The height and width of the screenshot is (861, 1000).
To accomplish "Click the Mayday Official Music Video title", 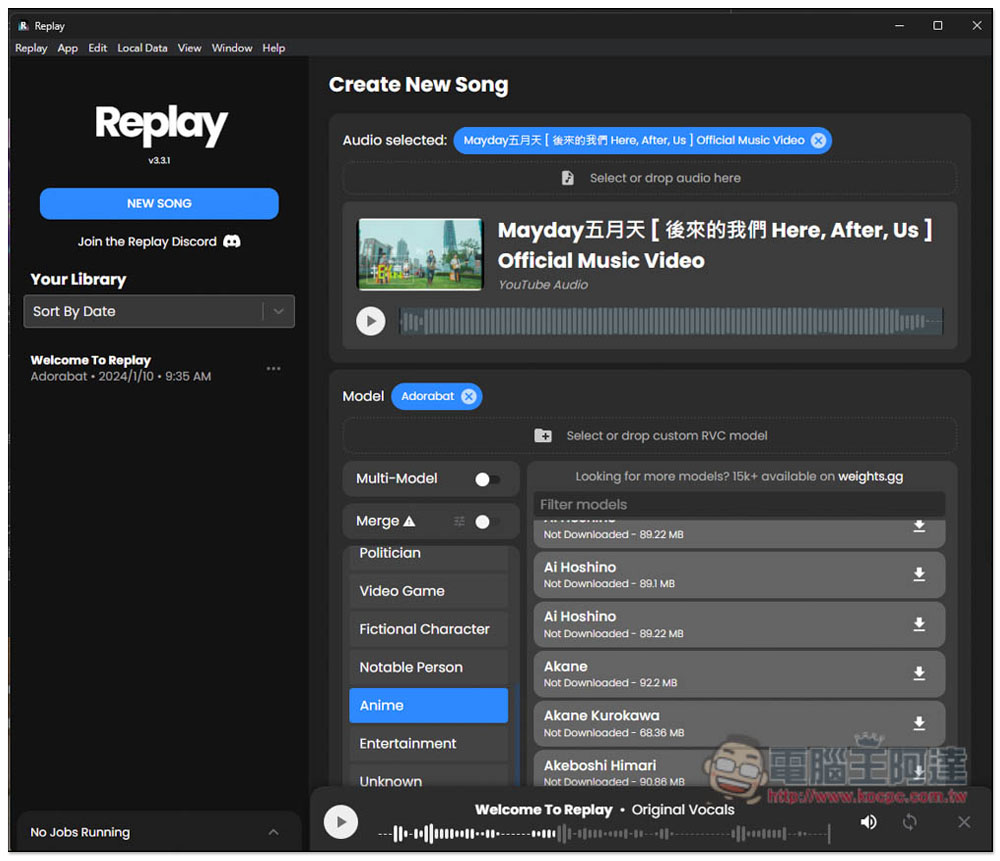I will tap(714, 245).
